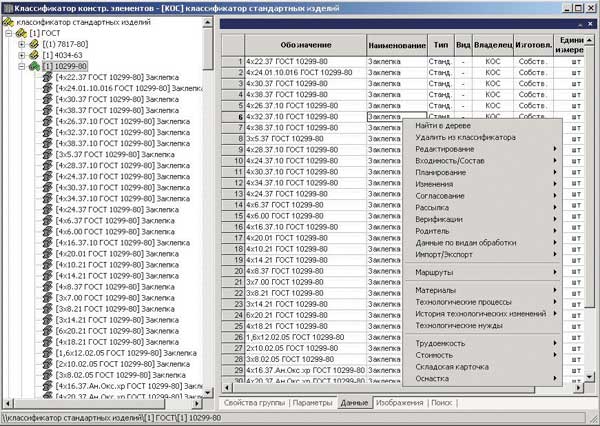
Task: Select tree item 4x18.21 ГОСТ 10299-80 Заклепка
Action: (117, 342)
